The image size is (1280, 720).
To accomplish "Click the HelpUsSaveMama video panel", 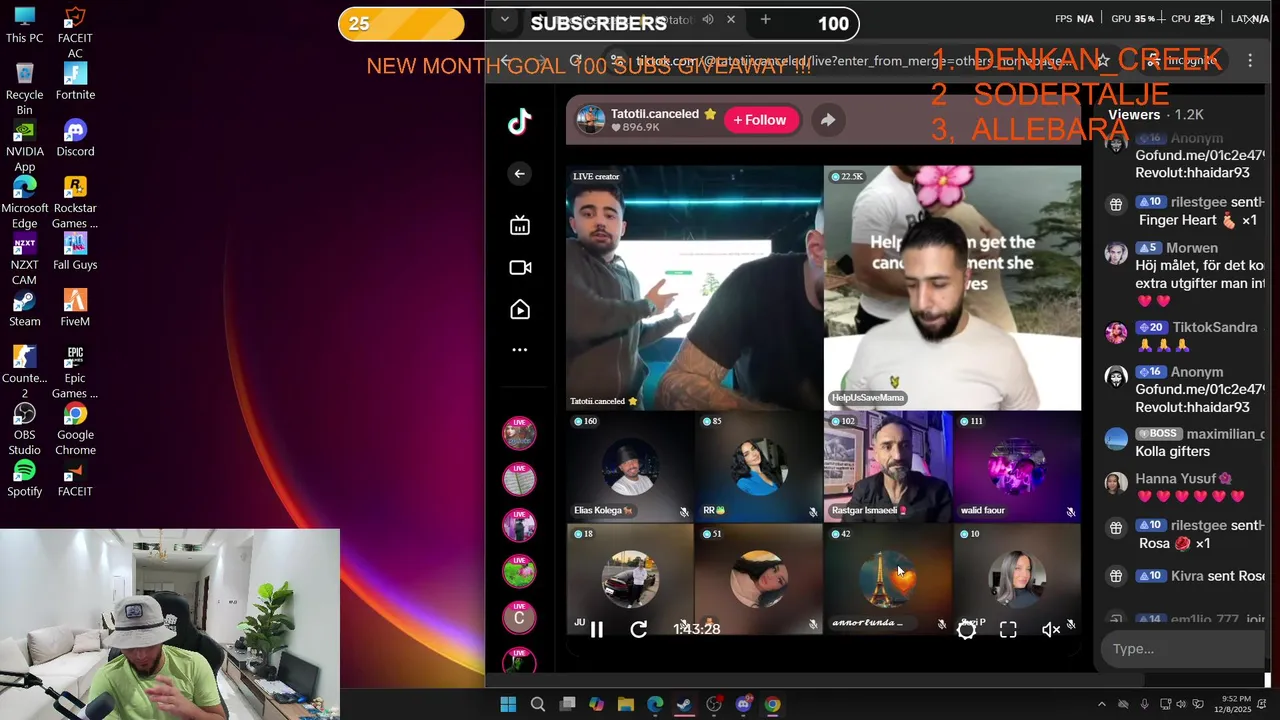I will (952, 288).
